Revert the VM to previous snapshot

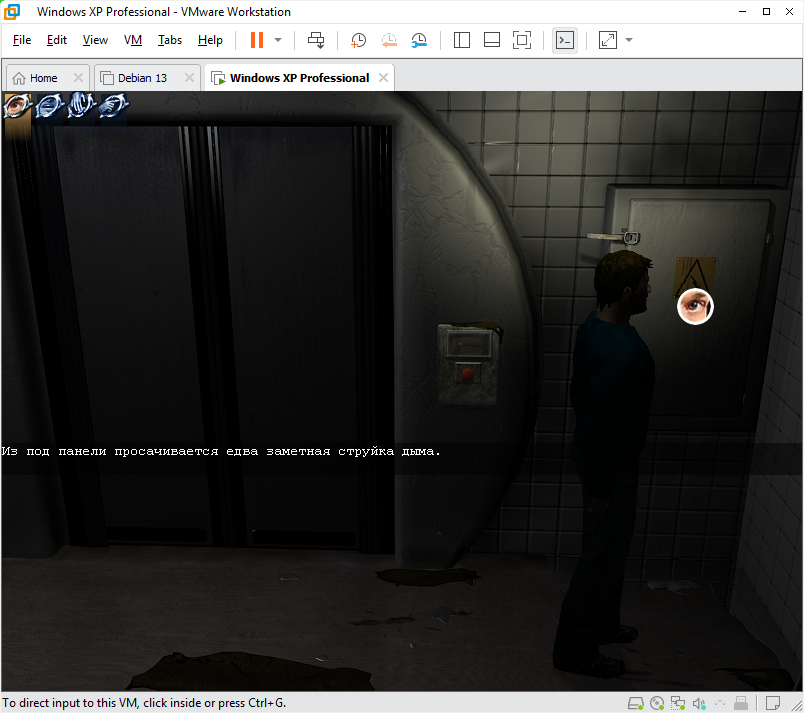(x=388, y=40)
